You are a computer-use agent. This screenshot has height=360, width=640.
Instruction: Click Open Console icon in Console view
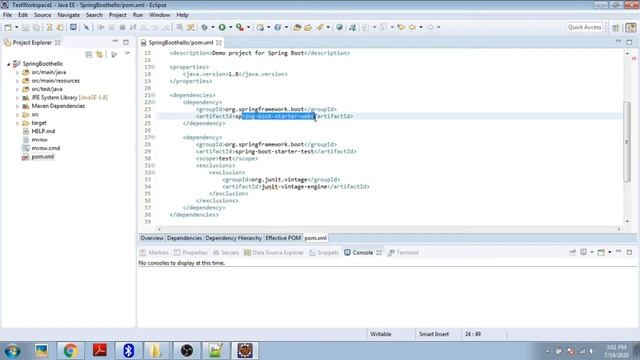(601, 252)
